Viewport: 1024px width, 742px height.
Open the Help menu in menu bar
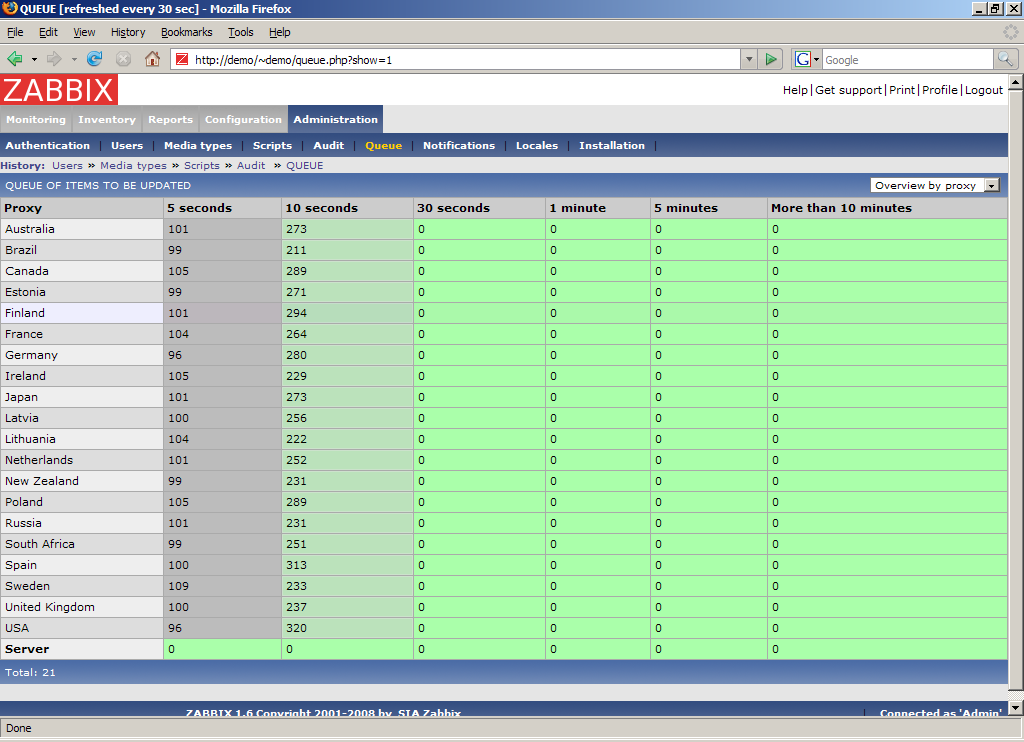[x=280, y=32]
